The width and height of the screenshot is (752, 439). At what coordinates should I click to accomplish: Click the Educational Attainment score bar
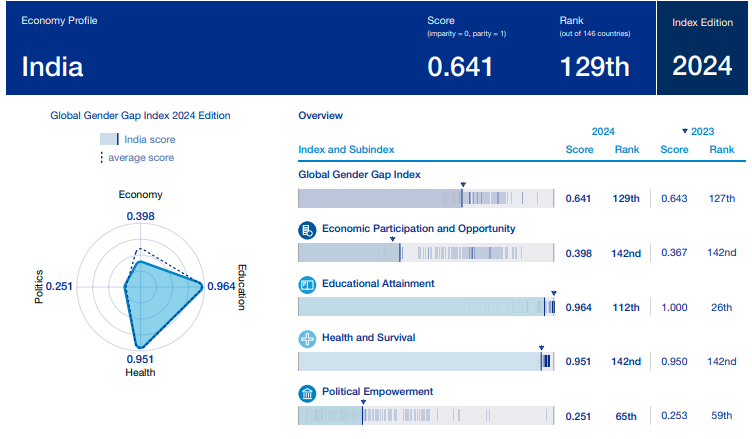click(x=426, y=307)
